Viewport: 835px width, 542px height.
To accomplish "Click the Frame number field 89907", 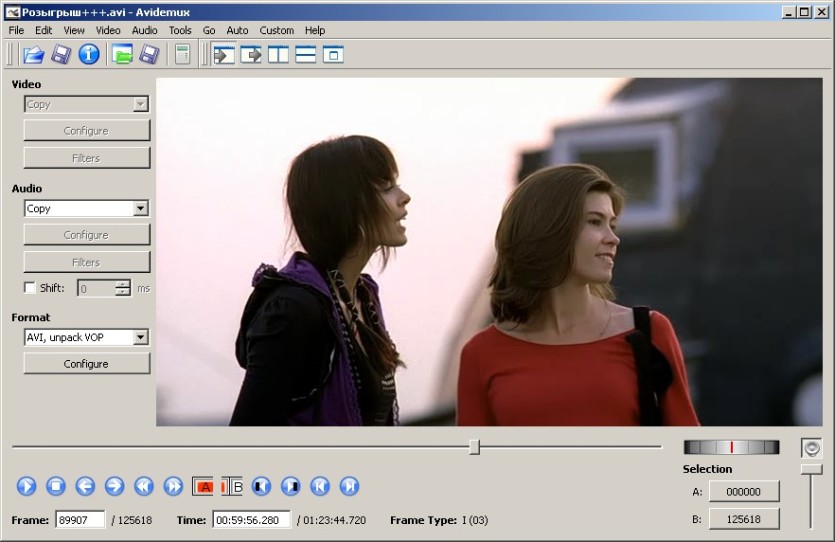I will [80, 520].
